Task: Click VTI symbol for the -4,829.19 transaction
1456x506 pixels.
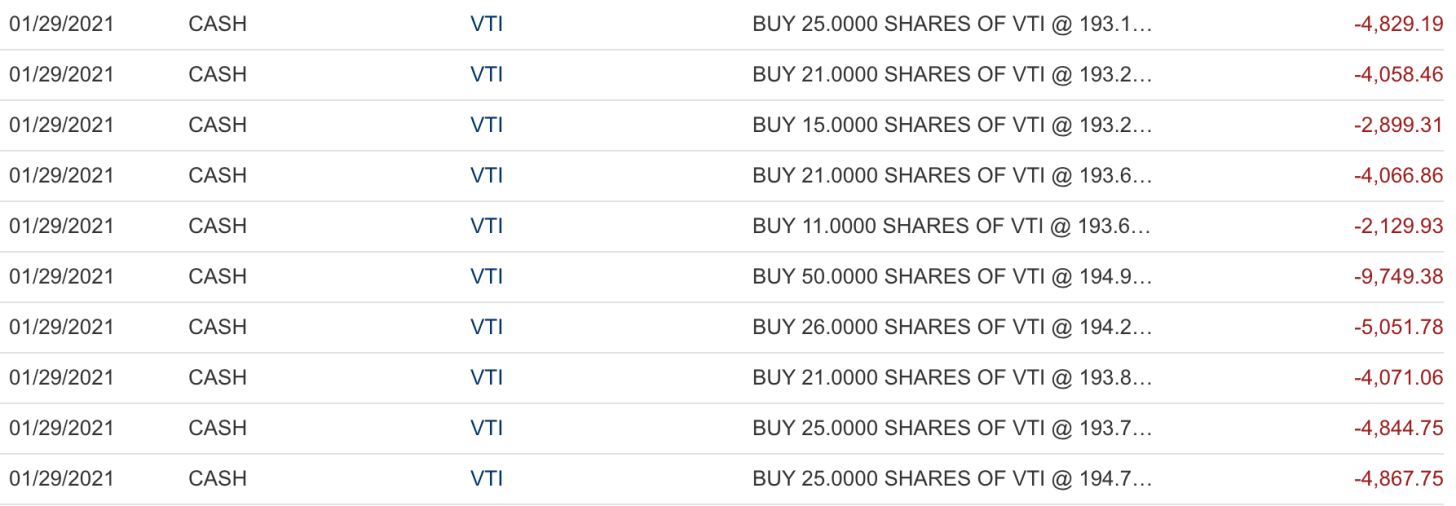Action: [486, 24]
